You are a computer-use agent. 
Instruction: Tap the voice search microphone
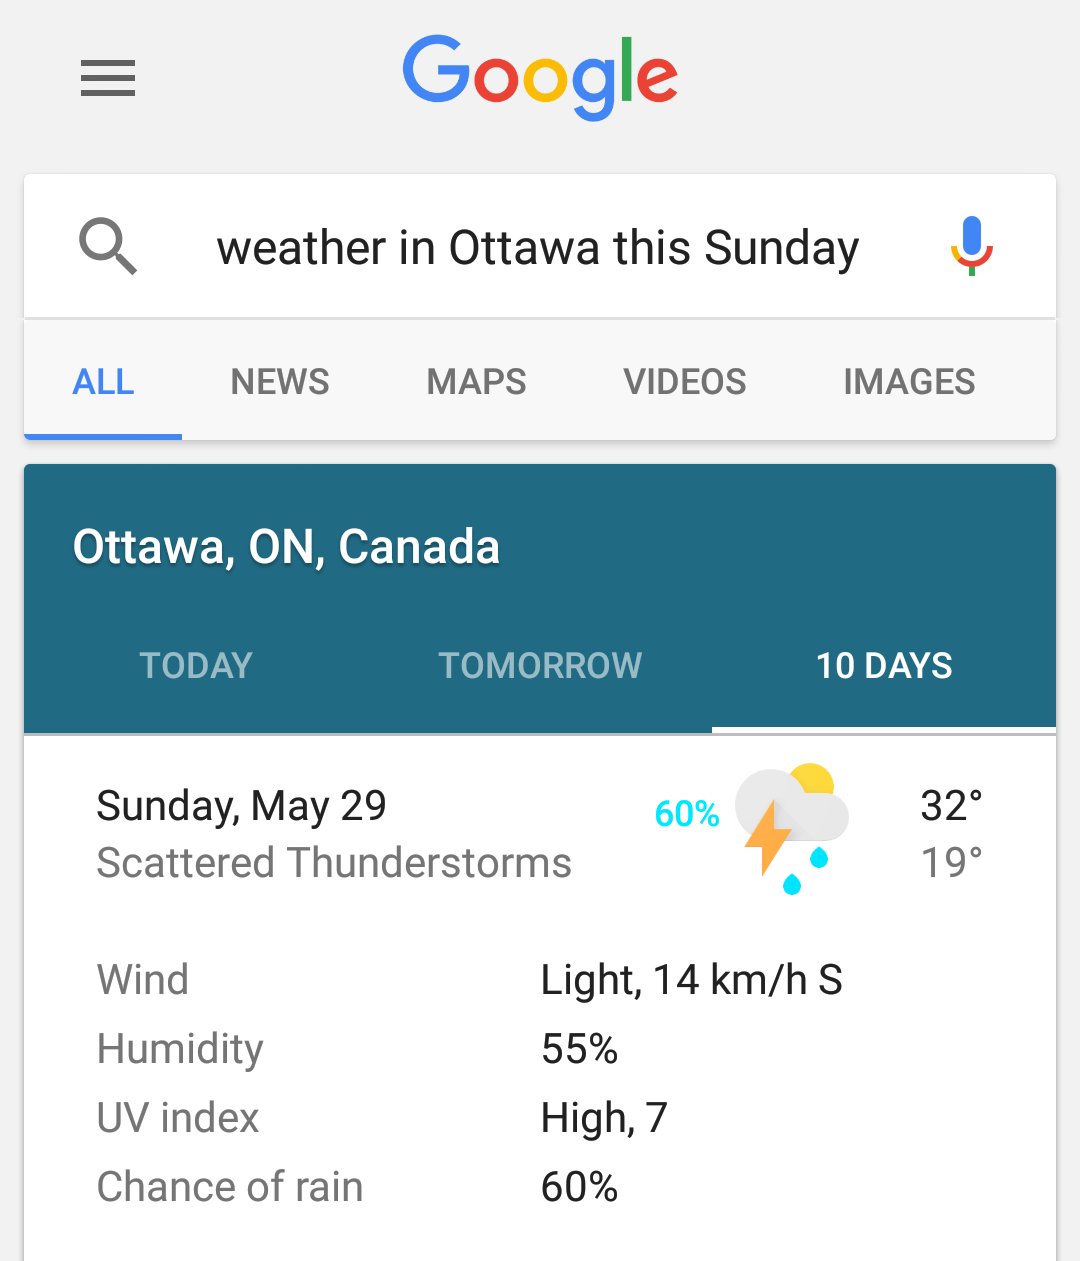point(971,246)
